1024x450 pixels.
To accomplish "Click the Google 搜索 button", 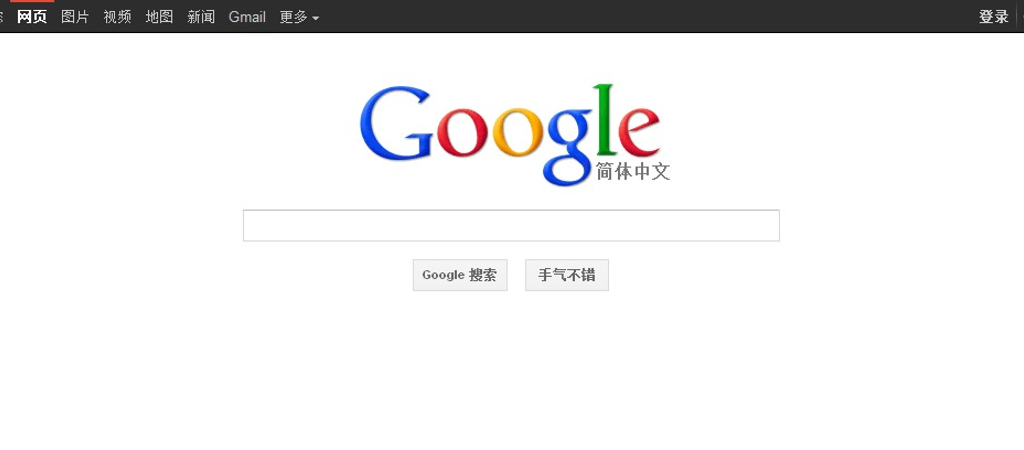I will [x=460, y=275].
